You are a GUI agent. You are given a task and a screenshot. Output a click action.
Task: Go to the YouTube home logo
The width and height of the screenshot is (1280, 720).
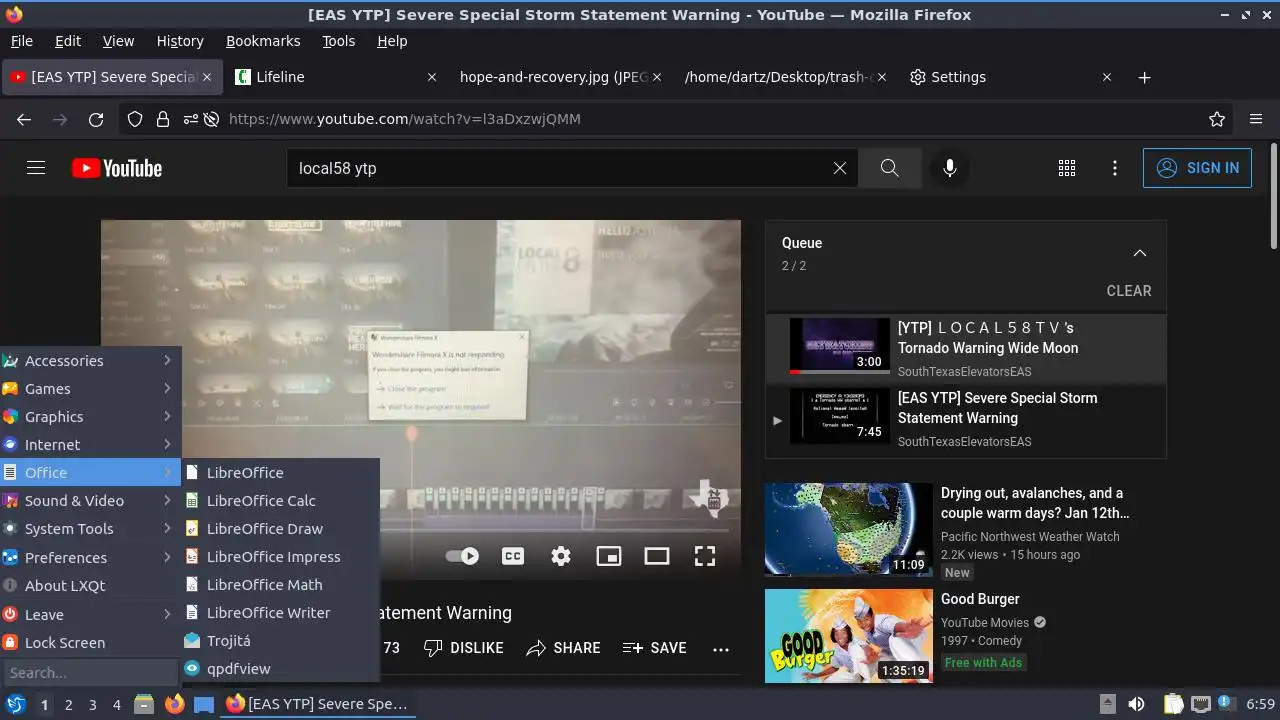coord(117,168)
